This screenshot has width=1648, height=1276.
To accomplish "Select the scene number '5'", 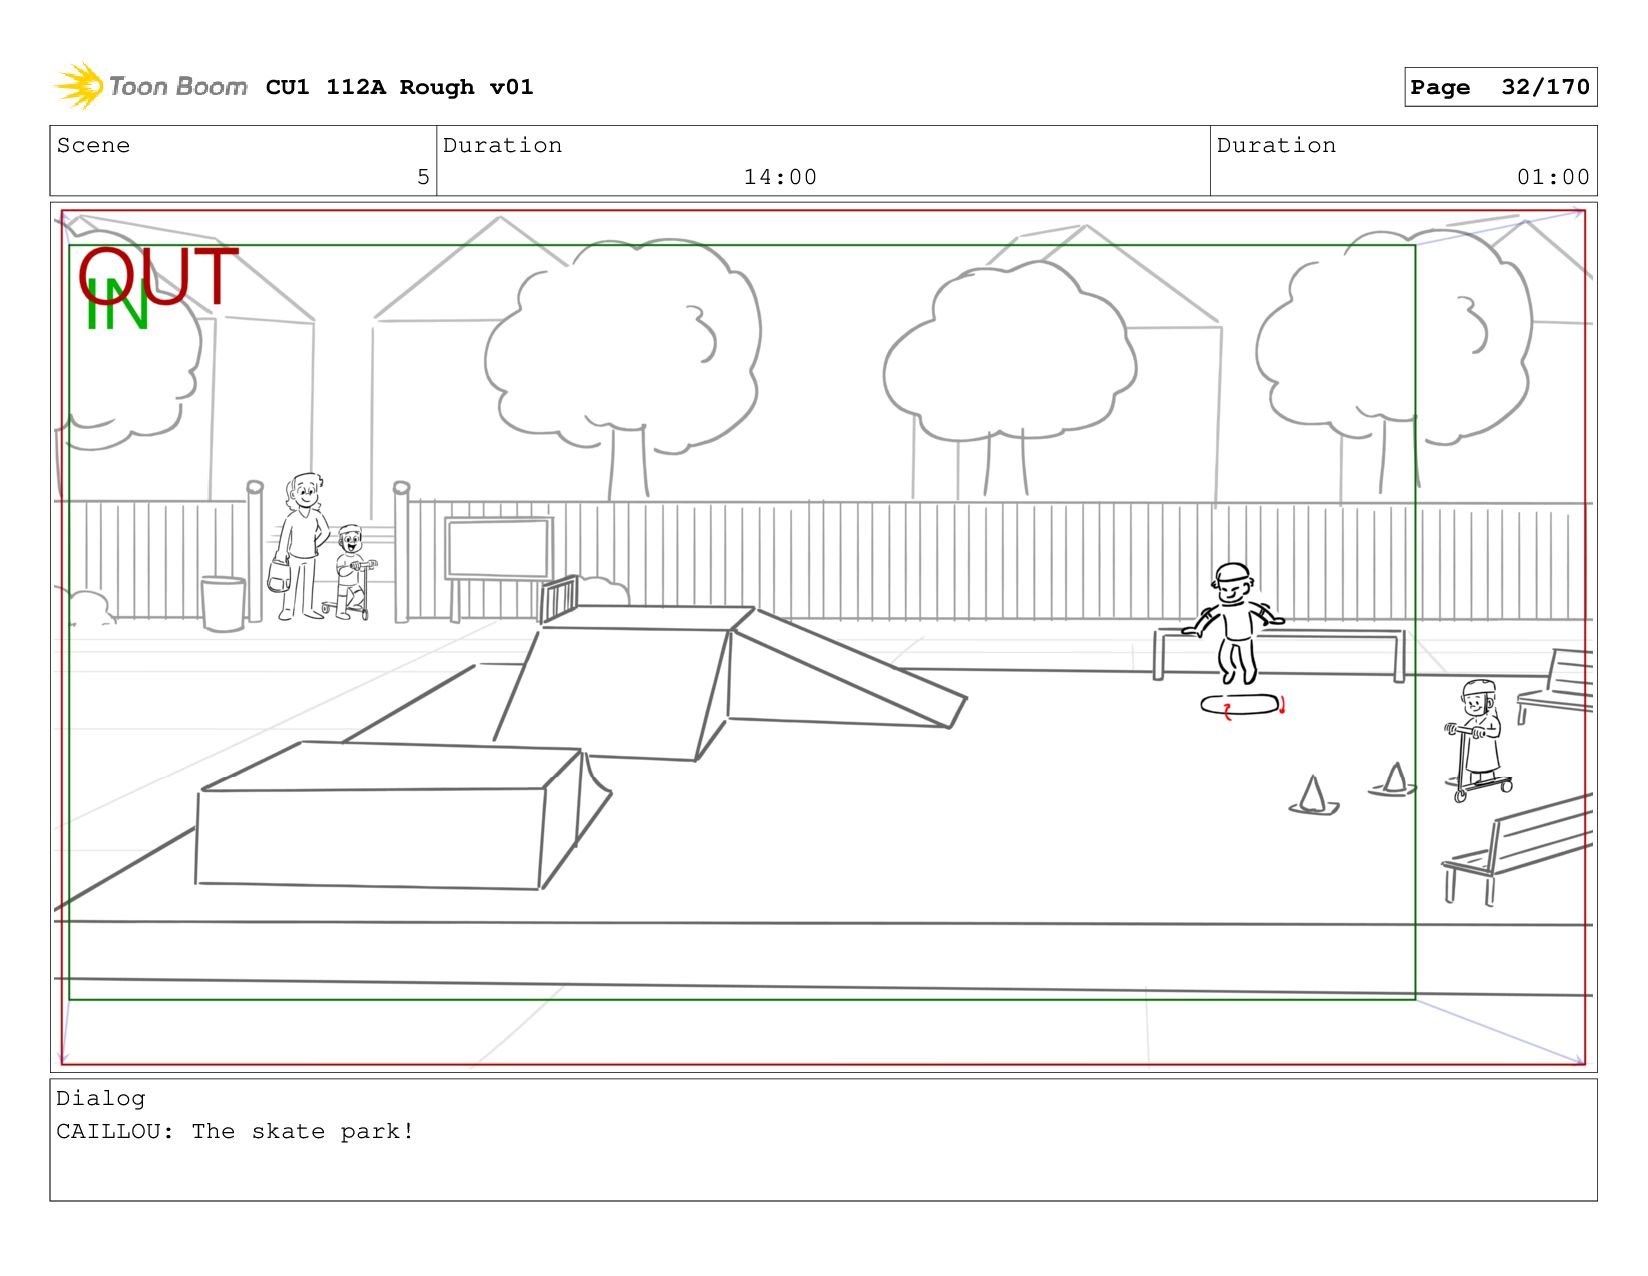I will point(423,177).
